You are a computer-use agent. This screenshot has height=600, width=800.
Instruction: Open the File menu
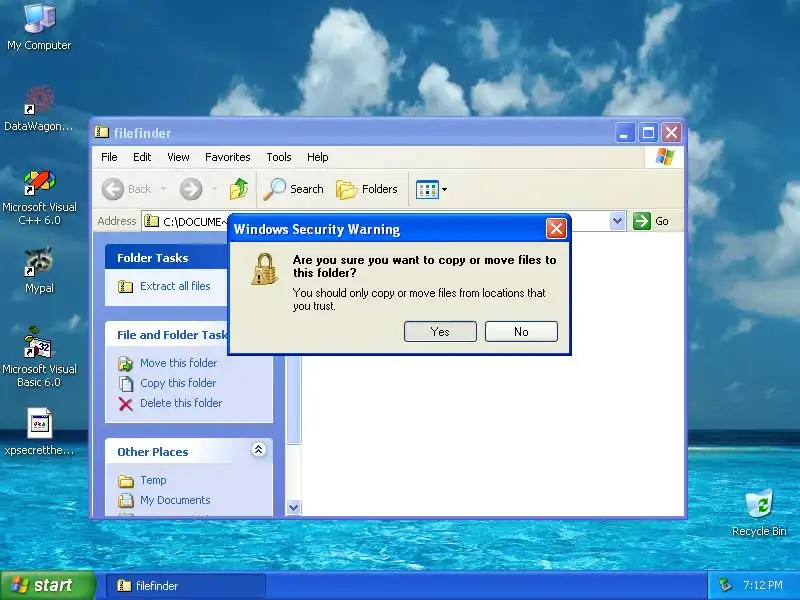109,157
